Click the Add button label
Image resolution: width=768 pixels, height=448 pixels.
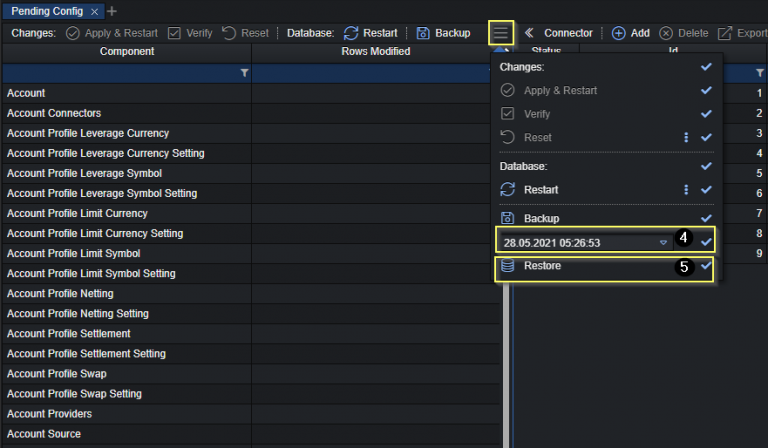640,33
